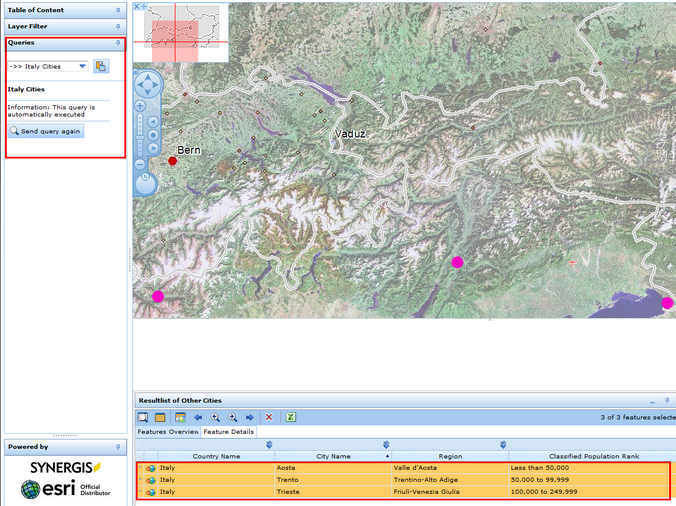Click the filter icon above Country Name column
This screenshot has height=506, width=676.
click(x=269, y=444)
